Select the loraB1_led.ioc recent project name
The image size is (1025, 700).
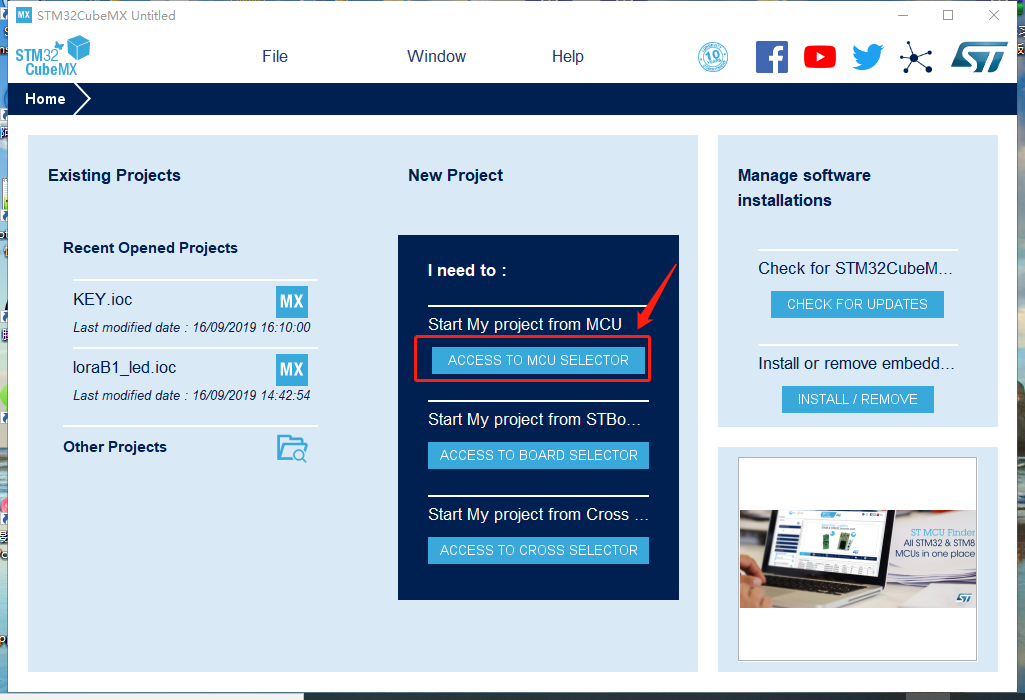coord(124,367)
